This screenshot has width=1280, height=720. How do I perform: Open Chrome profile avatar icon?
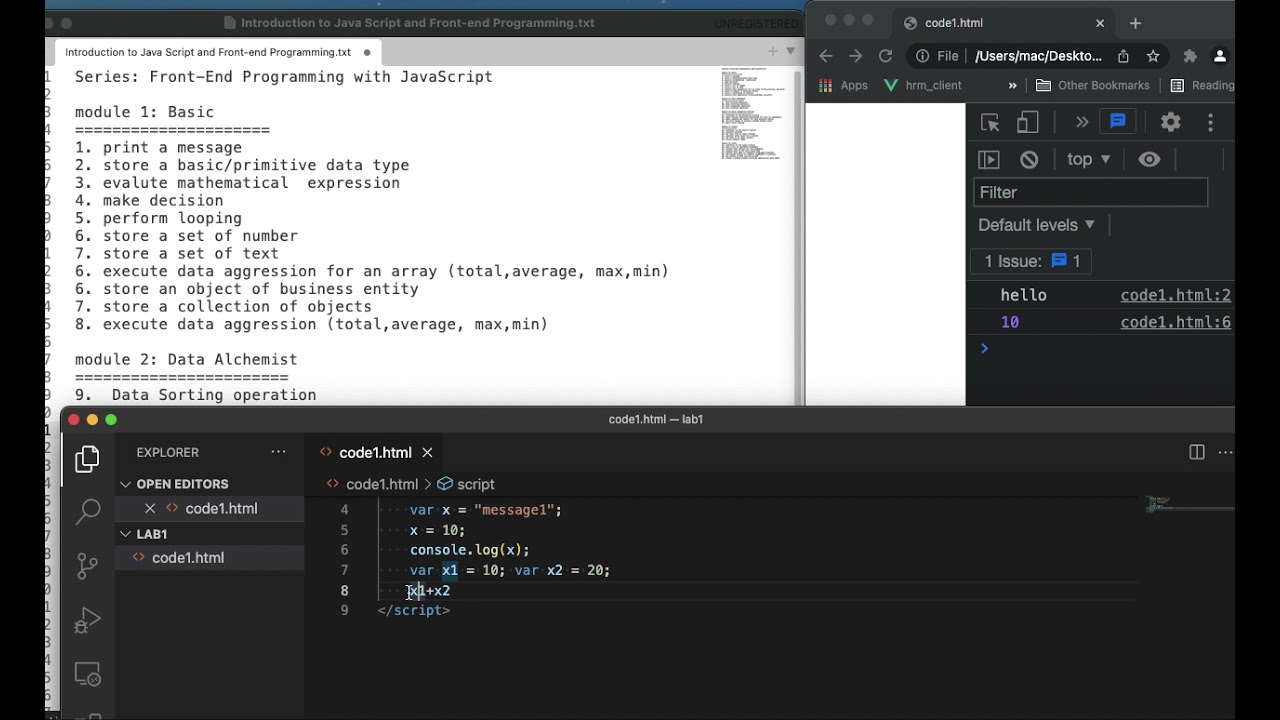(x=1220, y=56)
